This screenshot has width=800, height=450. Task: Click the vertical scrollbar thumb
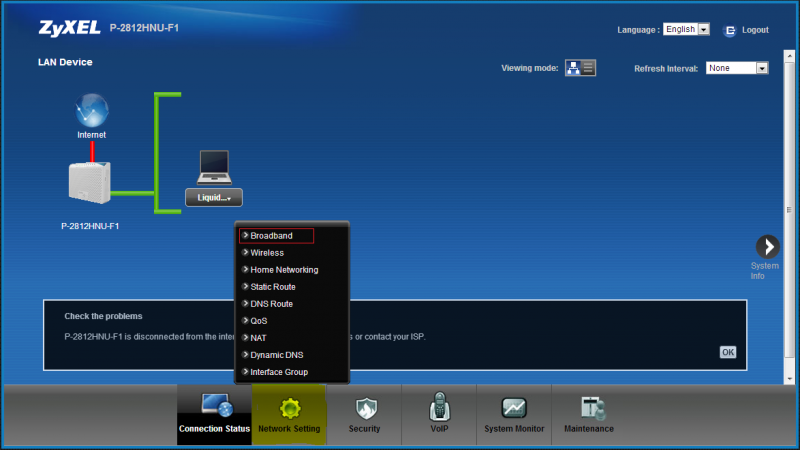(x=789, y=209)
